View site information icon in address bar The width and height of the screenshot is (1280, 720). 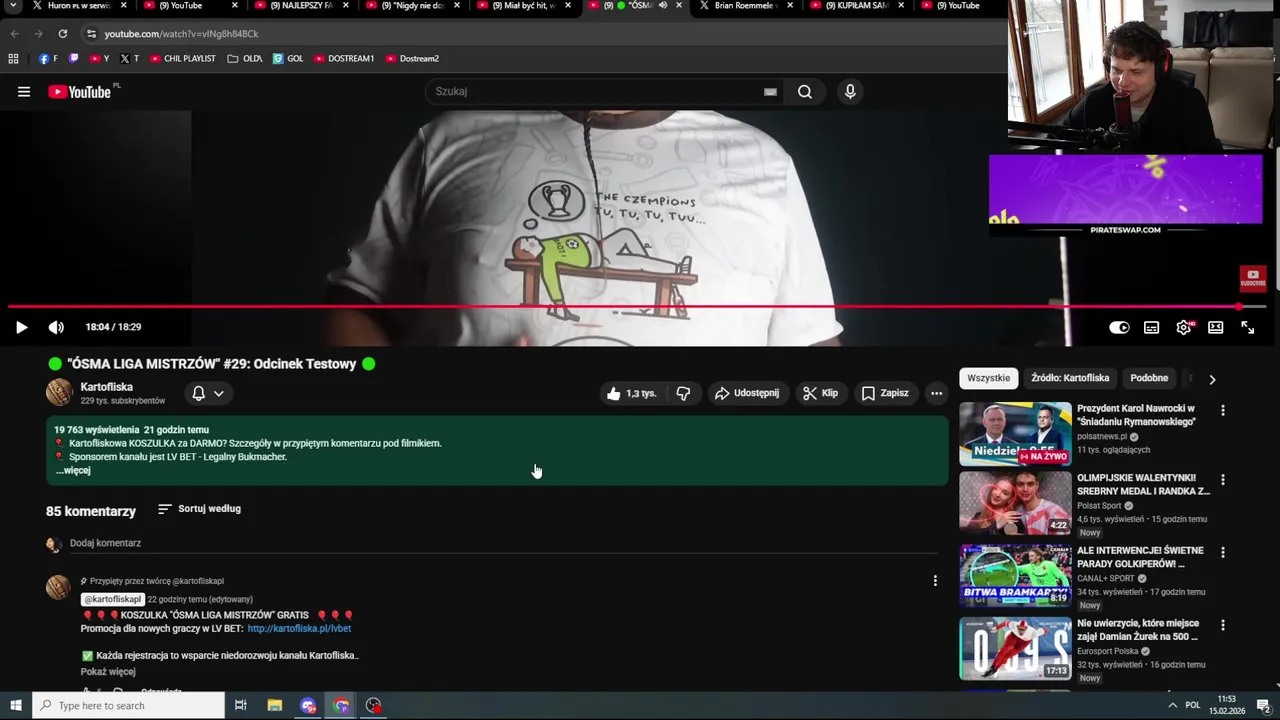[x=91, y=34]
